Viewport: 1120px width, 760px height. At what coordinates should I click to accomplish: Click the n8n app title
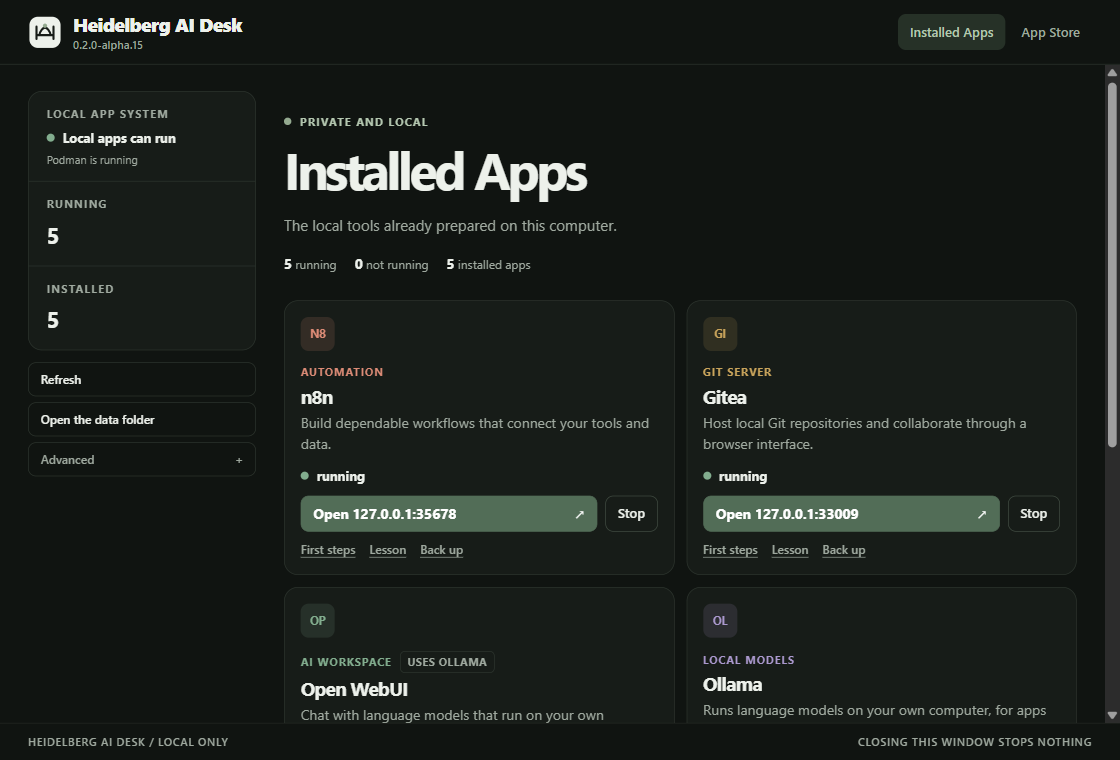(317, 398)
